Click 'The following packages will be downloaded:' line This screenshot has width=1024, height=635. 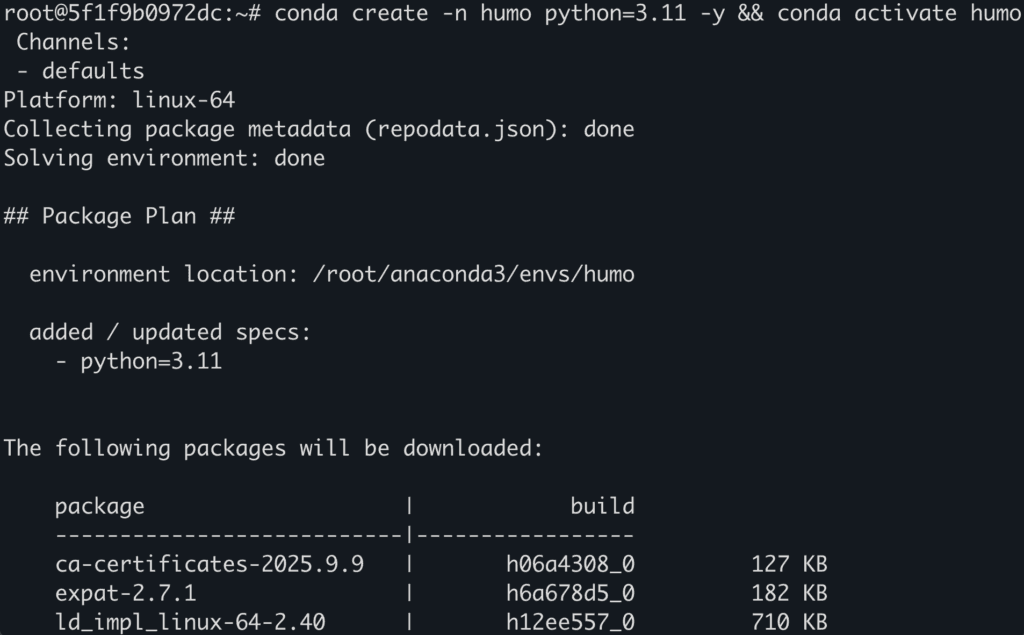[273, 448]
